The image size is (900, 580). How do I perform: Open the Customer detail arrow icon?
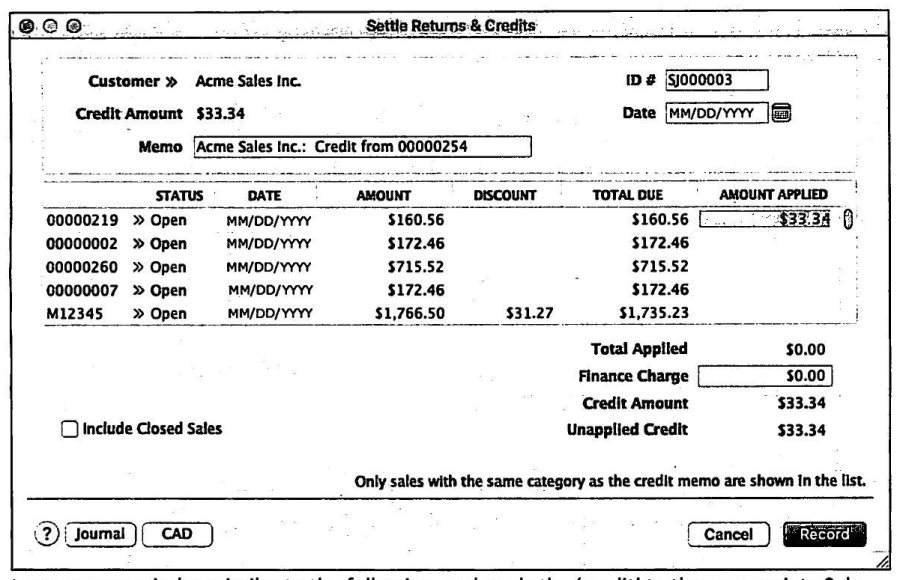click(171, 82)
